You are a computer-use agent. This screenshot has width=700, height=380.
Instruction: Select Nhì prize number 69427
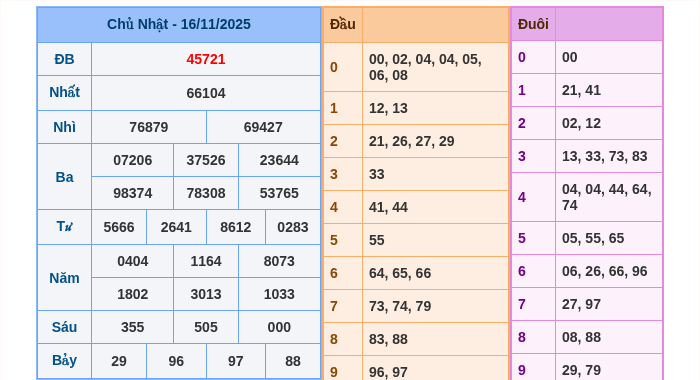263,127
